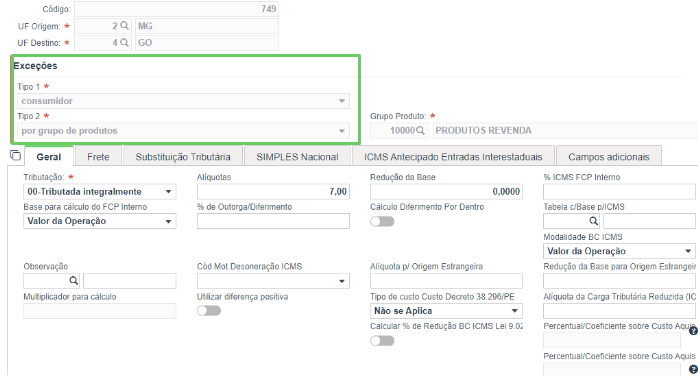Expand Base para cálculo do FCP Interno dropdown
Screen dimensions: 698x381
[x=100, y=221]
